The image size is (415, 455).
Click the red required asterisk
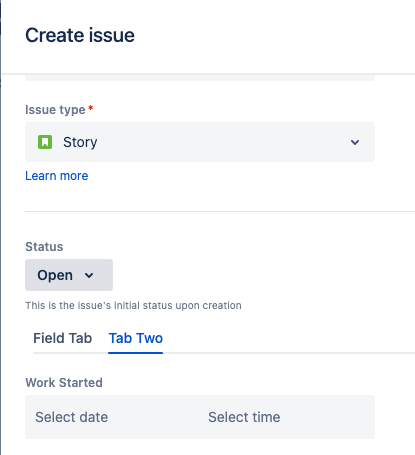pos(90,108)
